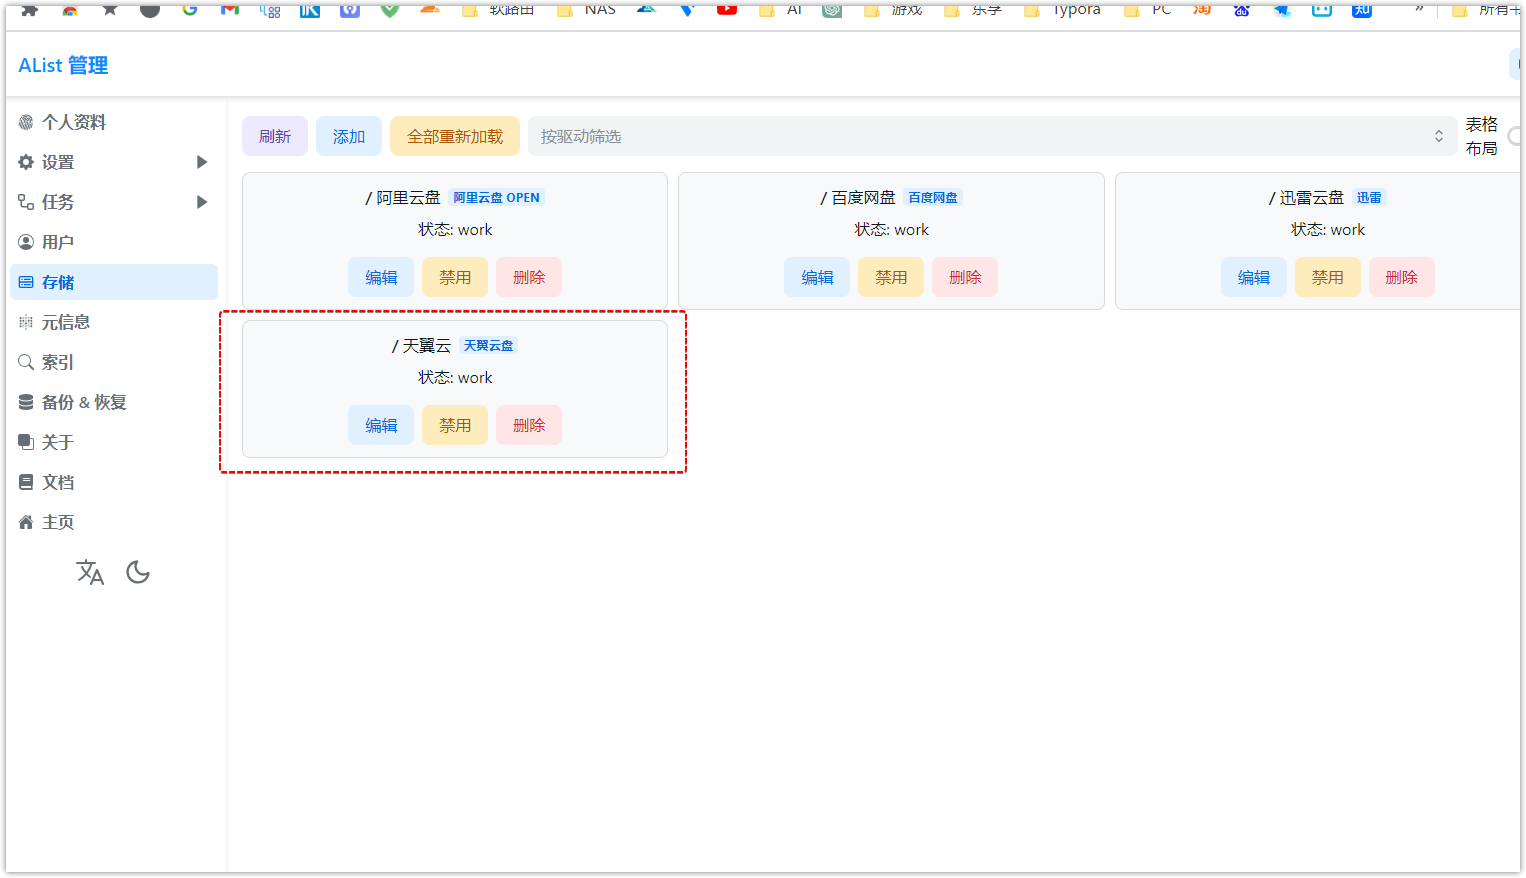Toggle dark mode with the moon icon
Viewport: 1526px width, 878px height.
tap(138, 572)
